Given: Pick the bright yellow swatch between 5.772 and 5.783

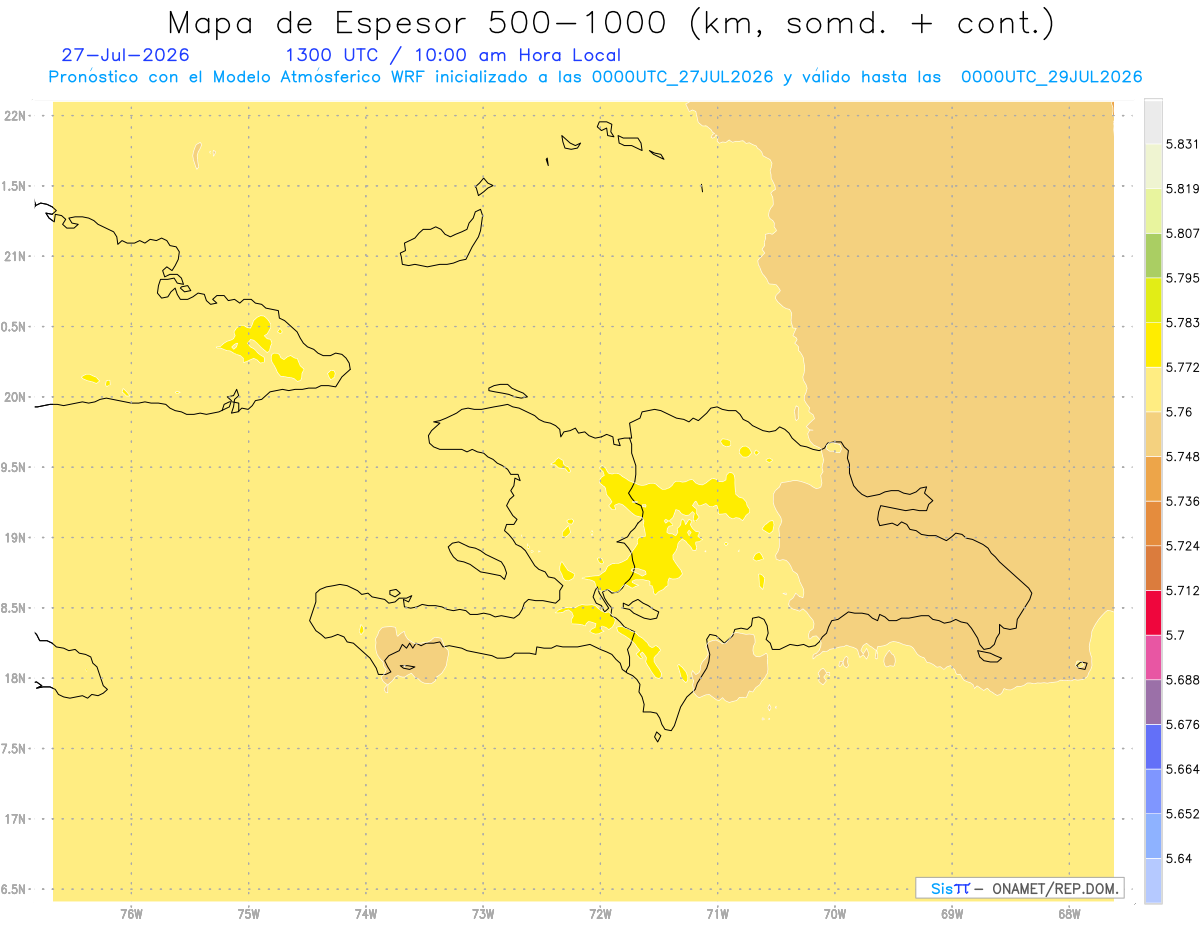Looking at the screenshot, I should point(1153,344).
